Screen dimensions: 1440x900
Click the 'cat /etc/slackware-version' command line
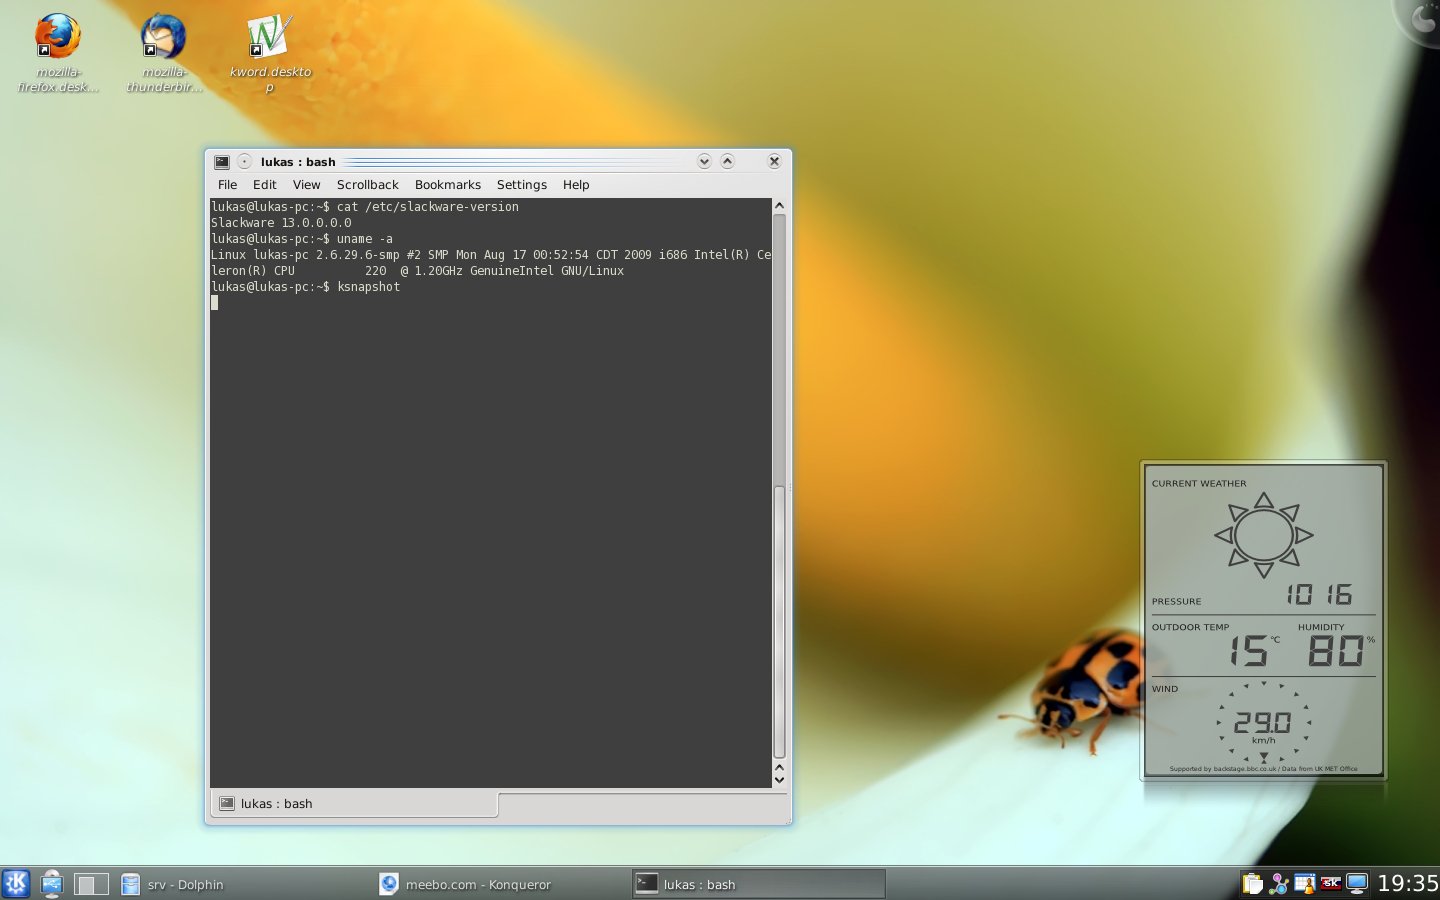(428, 207)
